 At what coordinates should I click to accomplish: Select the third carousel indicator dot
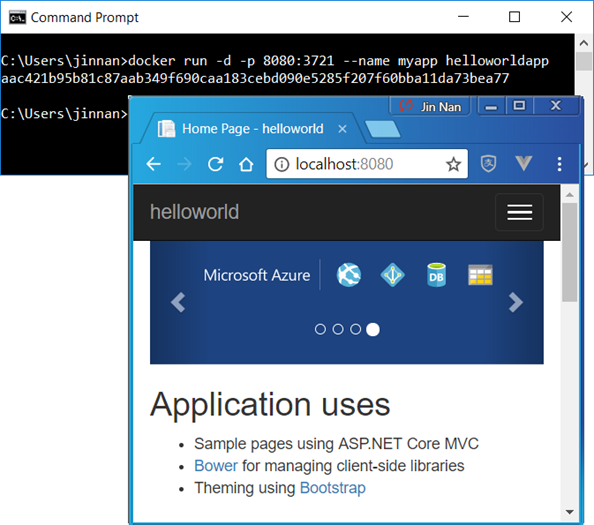(355, 329)
